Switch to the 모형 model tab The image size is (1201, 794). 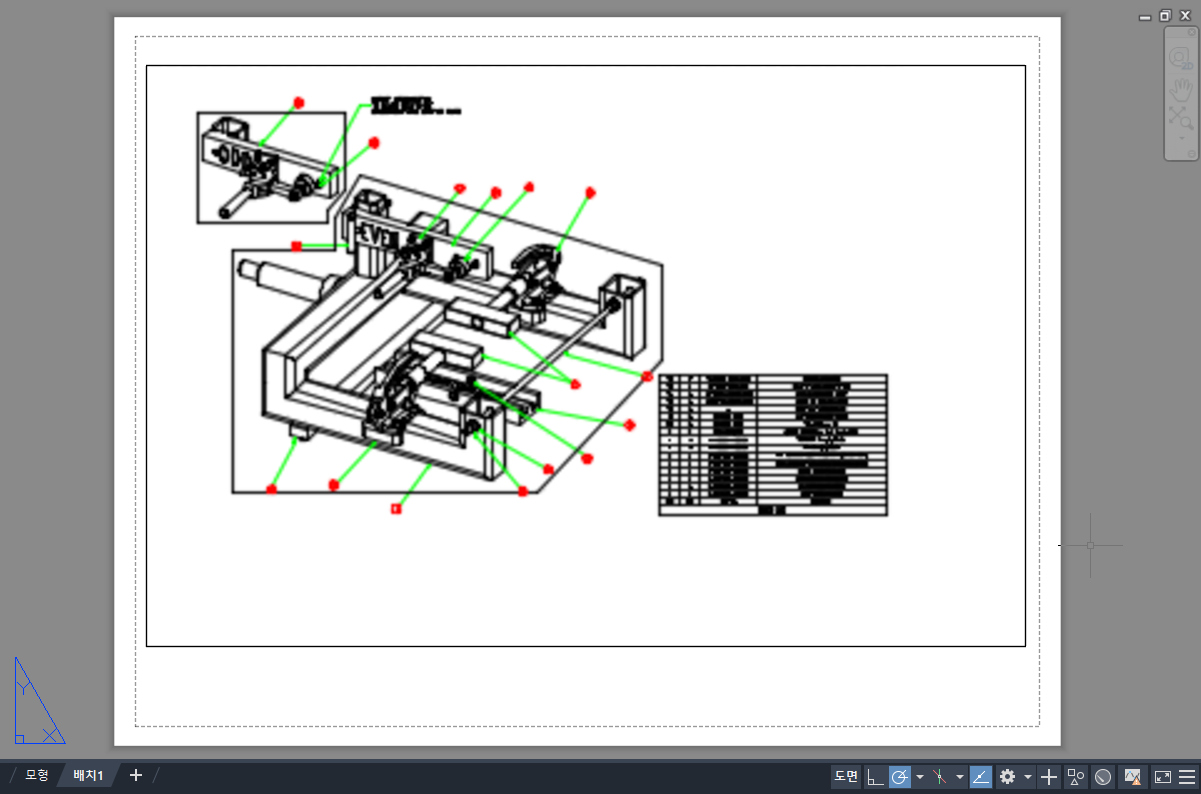pyautogui.click(x=36, y=775)
